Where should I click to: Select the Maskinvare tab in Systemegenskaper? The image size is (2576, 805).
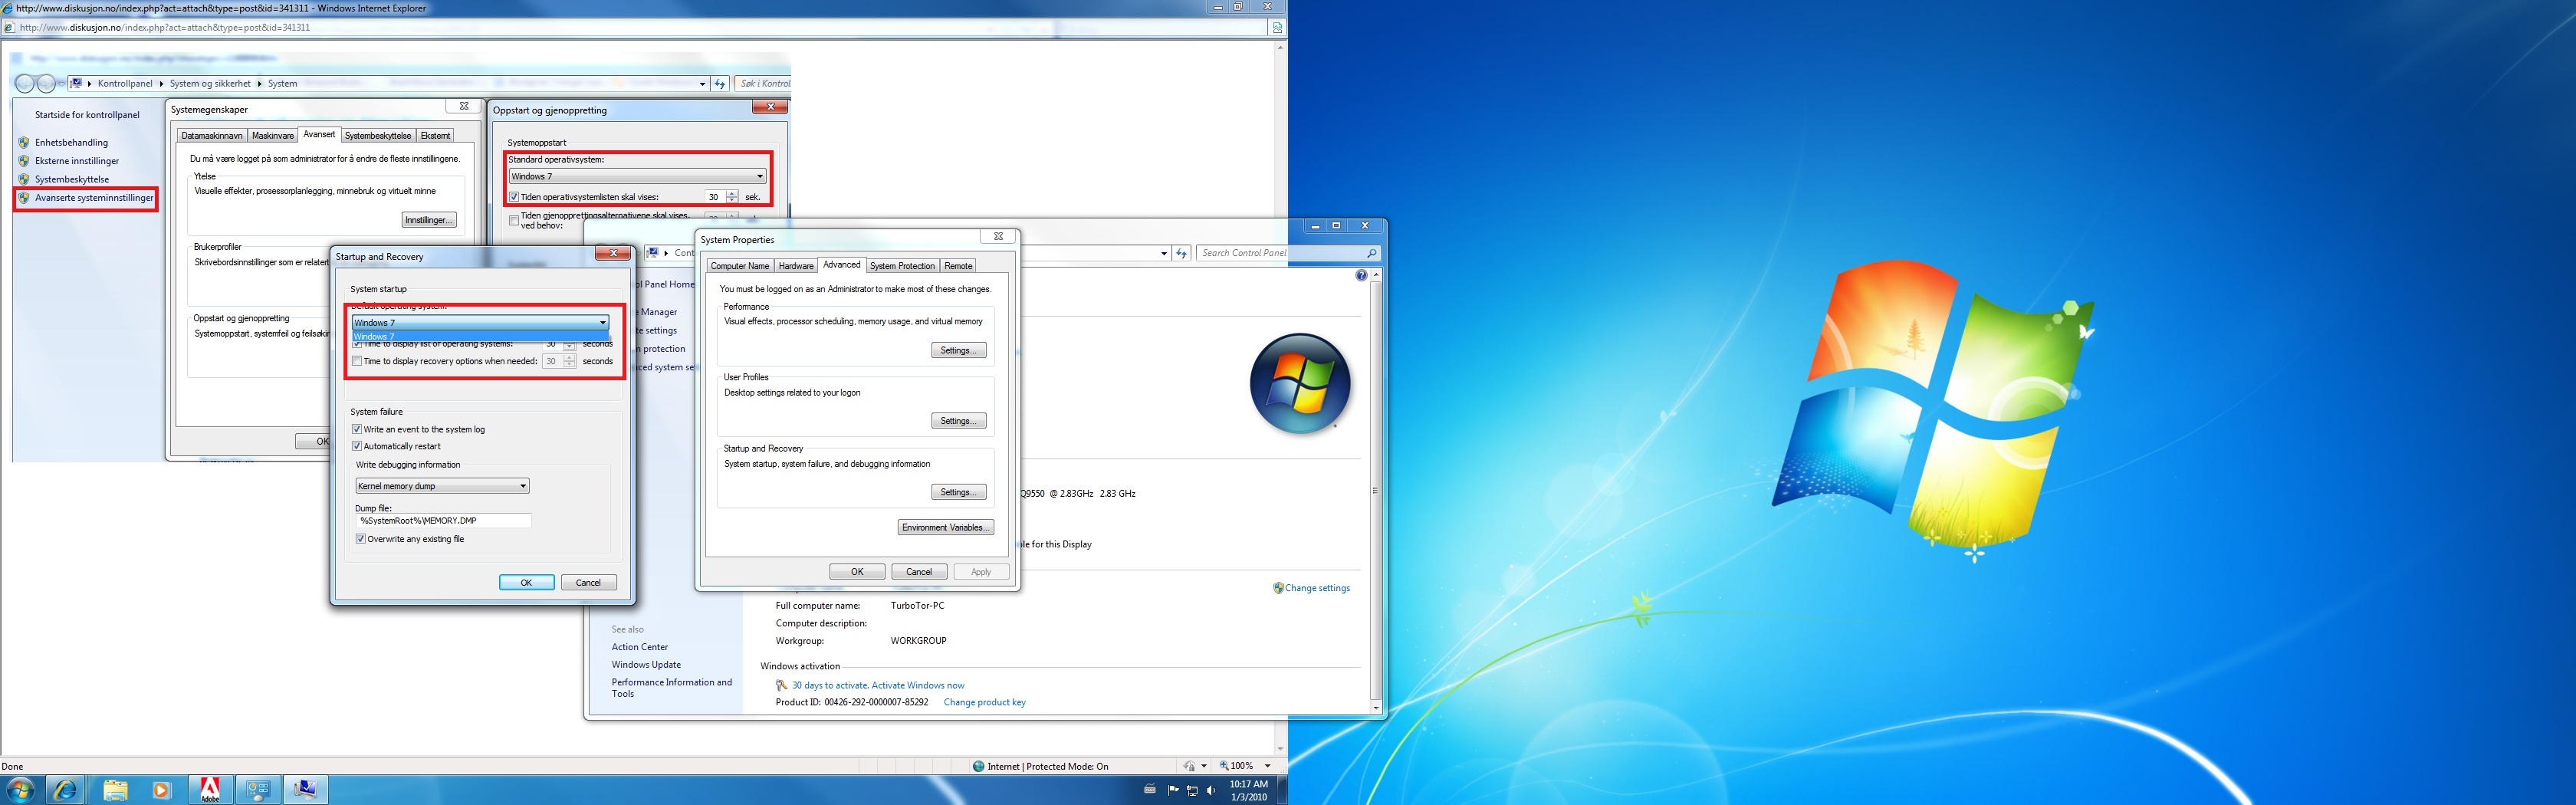273,136
